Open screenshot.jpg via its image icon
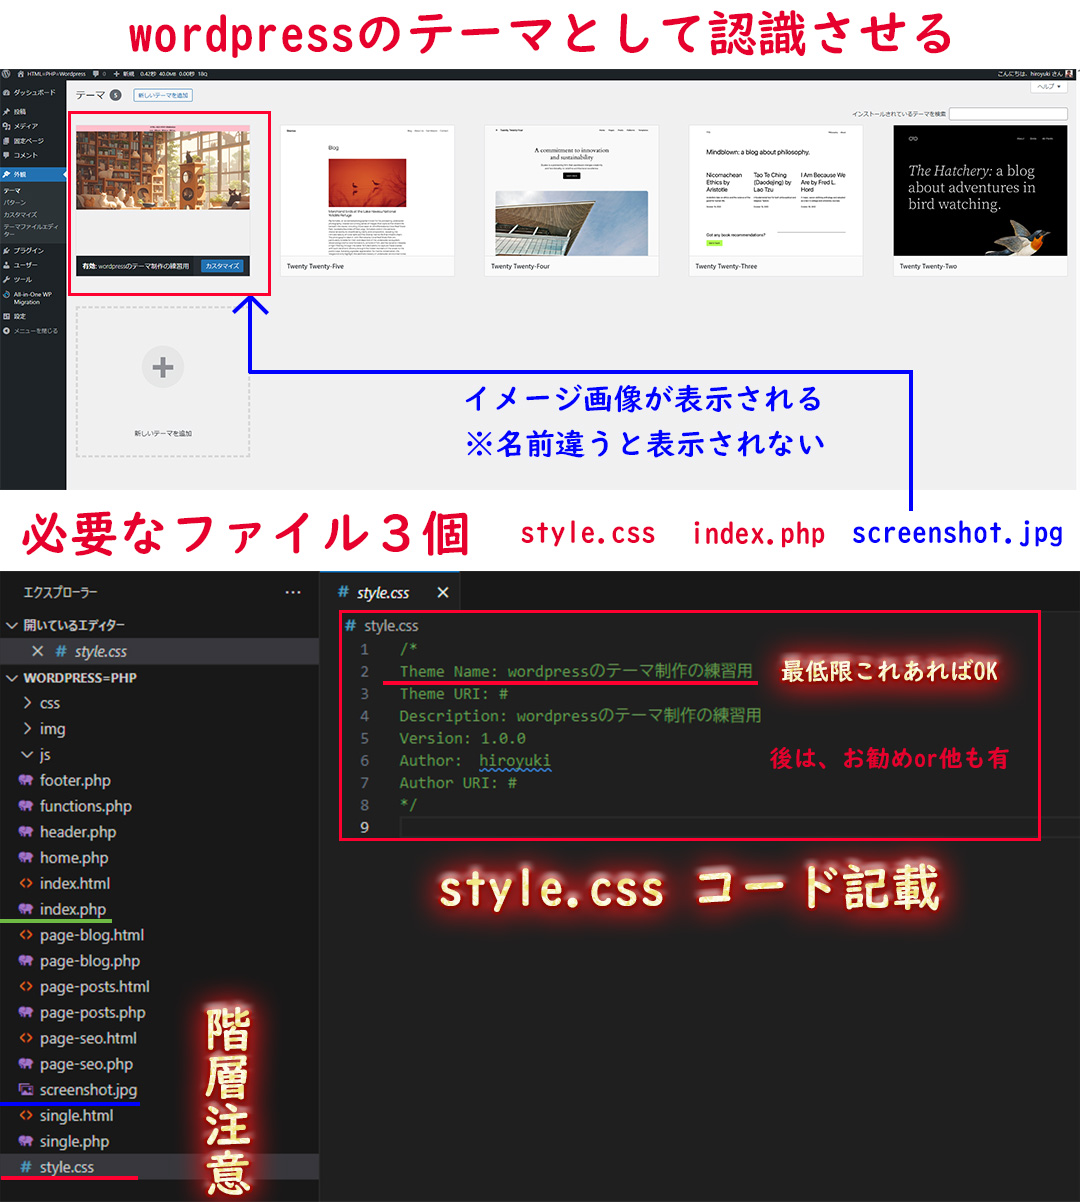This screenshot has height=1202, width=1080. pos(26,1090)
